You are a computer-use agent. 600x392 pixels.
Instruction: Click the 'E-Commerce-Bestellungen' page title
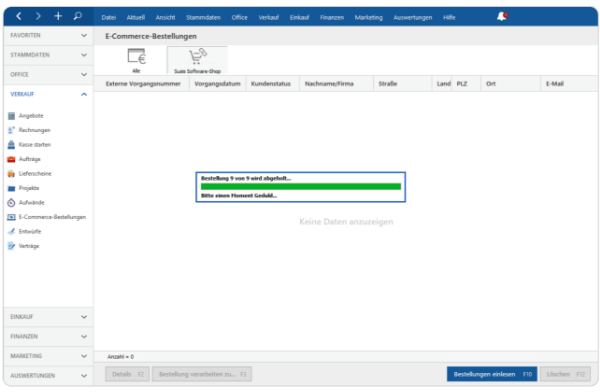151,36
